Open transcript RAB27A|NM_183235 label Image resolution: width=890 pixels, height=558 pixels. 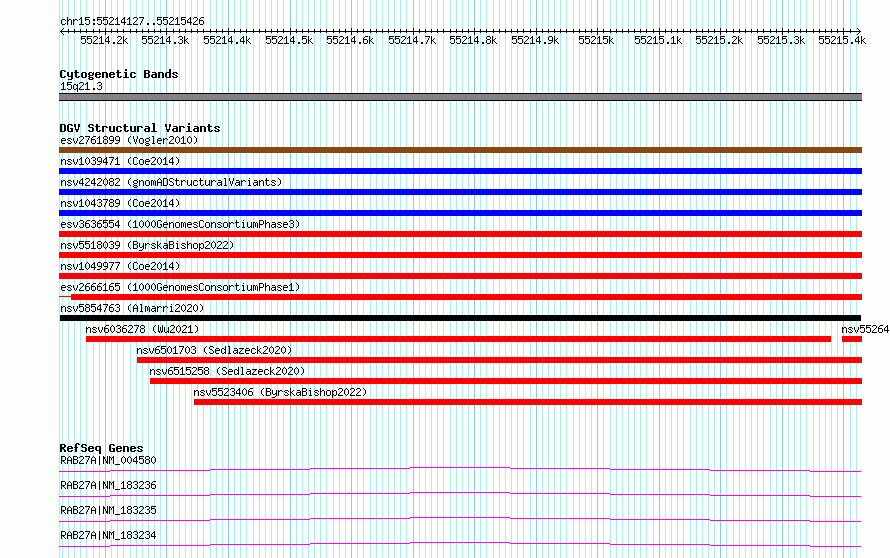108,510
